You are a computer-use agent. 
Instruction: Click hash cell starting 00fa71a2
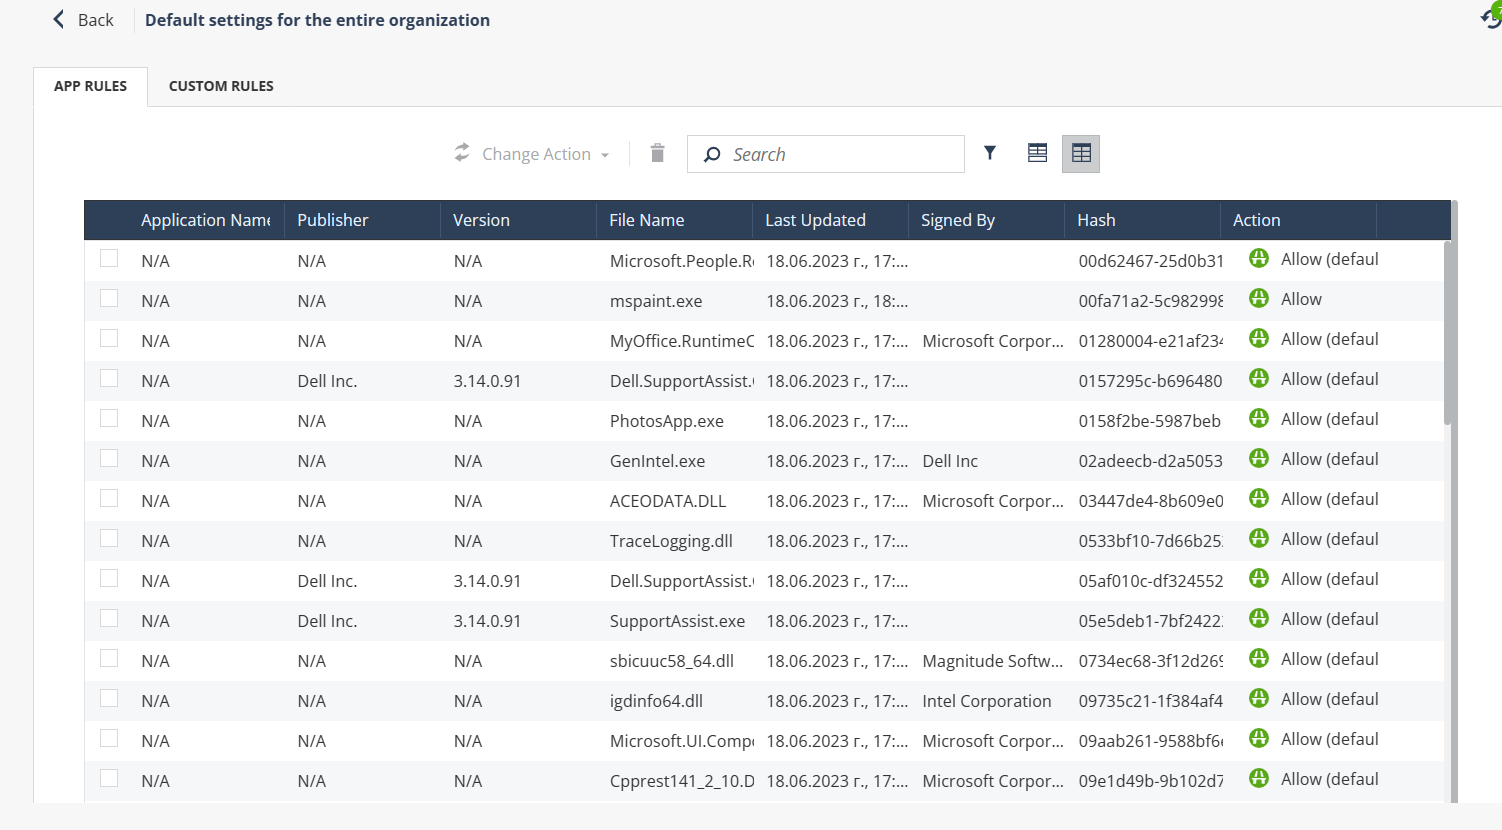[1151, 301]
